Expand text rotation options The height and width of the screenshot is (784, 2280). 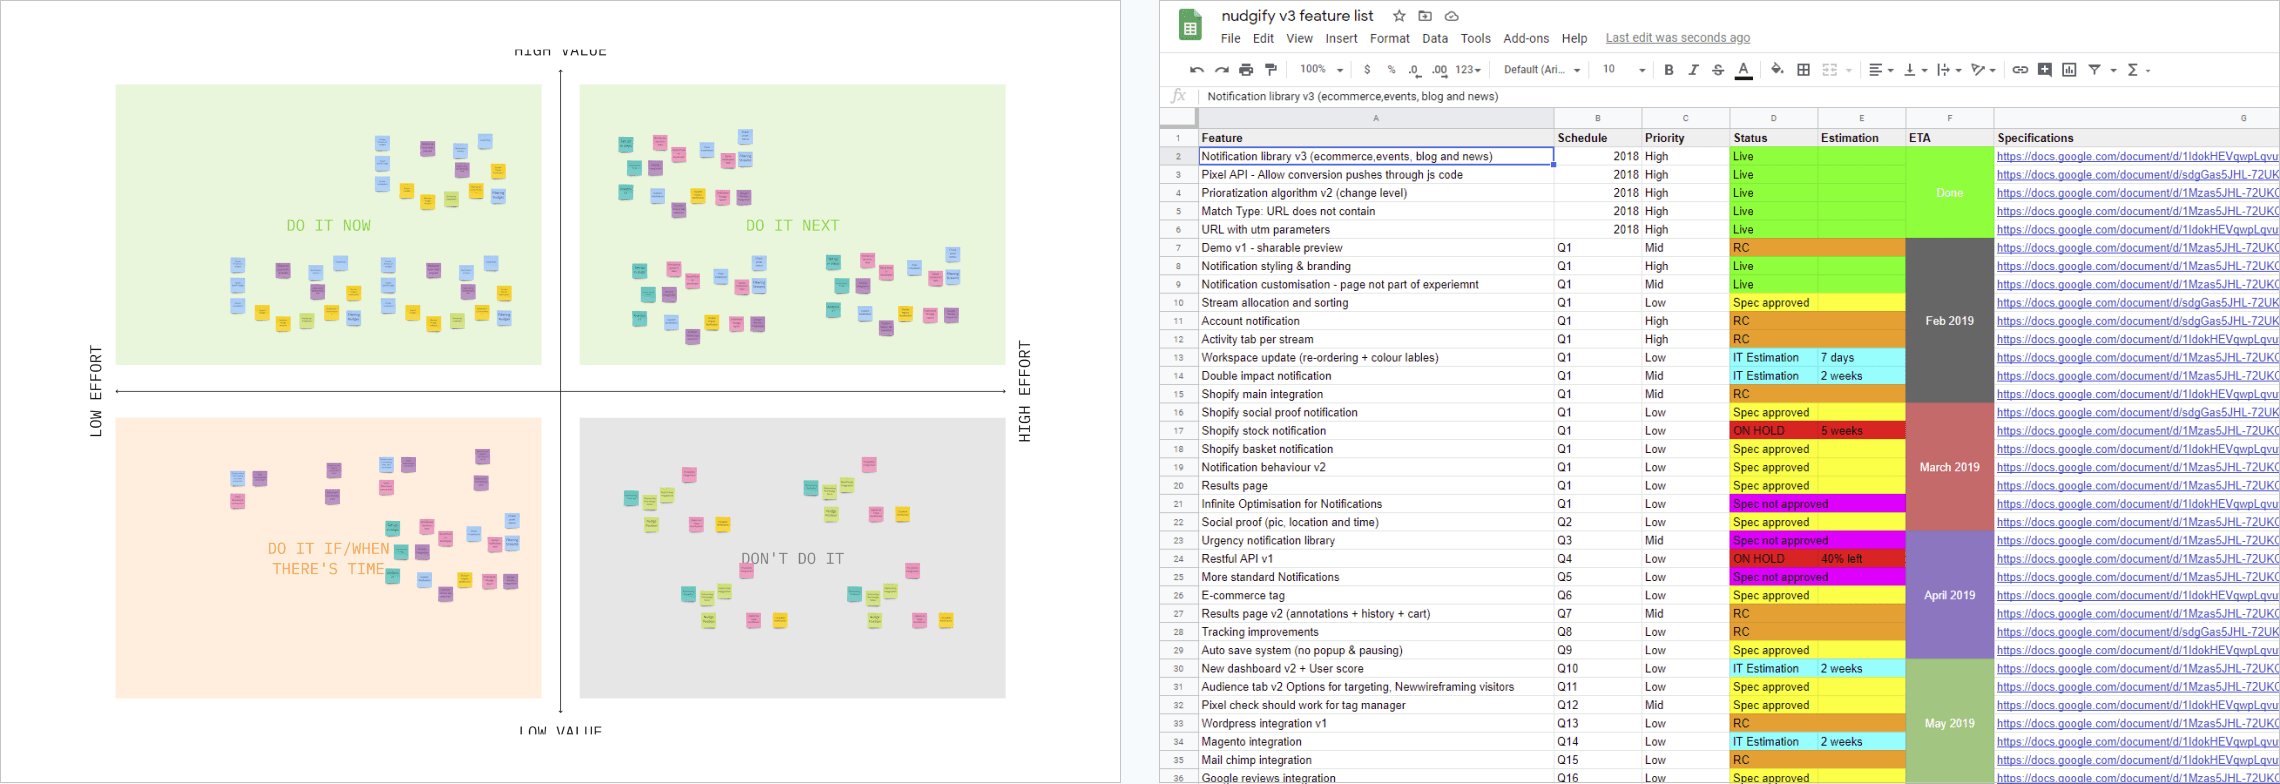click(1983, 70)
